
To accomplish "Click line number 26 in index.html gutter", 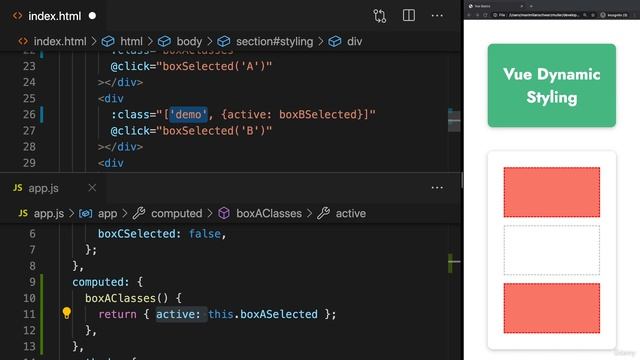I will coord(29,115).
